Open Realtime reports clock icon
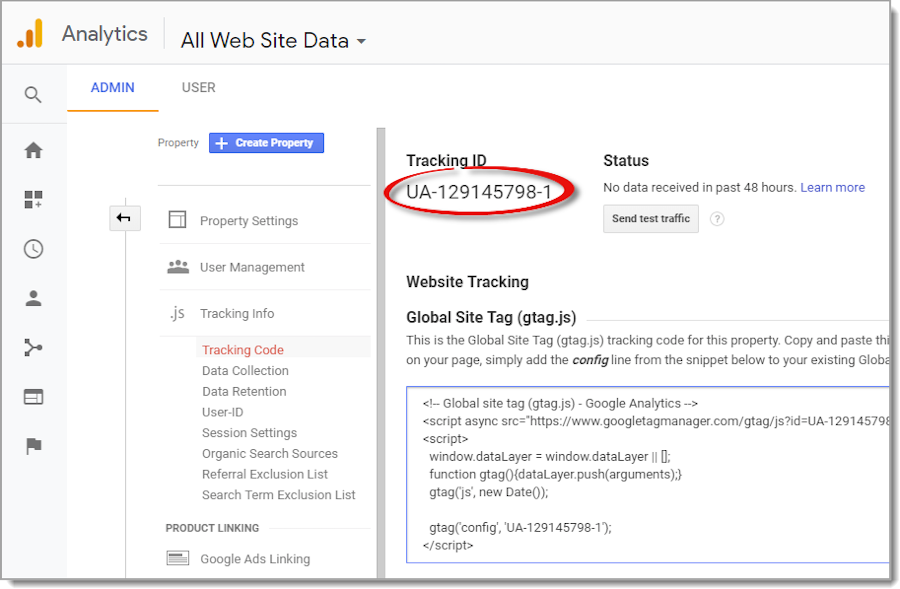The image size is (900, 589). coord(33,249)
